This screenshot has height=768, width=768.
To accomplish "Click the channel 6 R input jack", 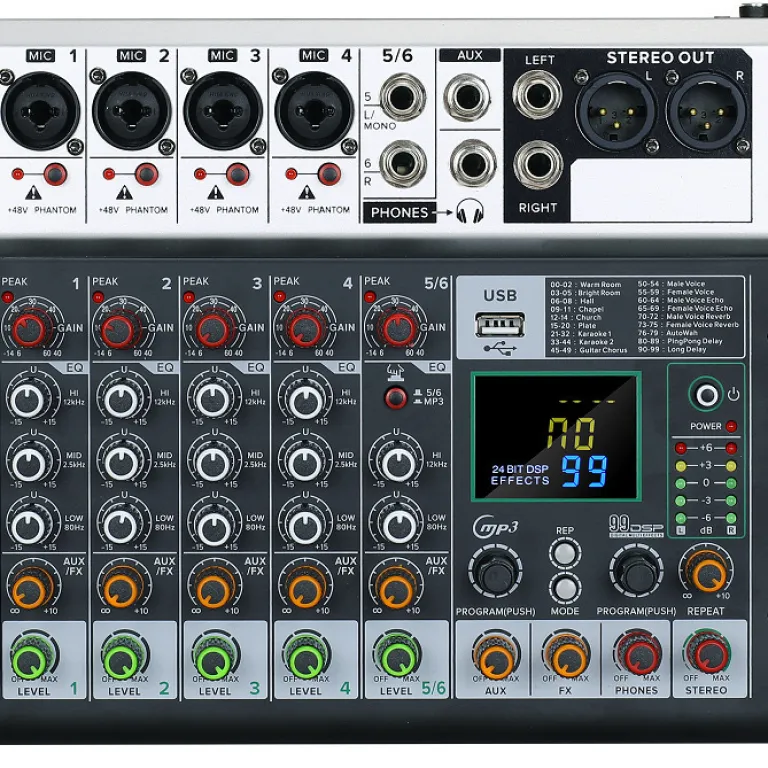I will [403, 164].
